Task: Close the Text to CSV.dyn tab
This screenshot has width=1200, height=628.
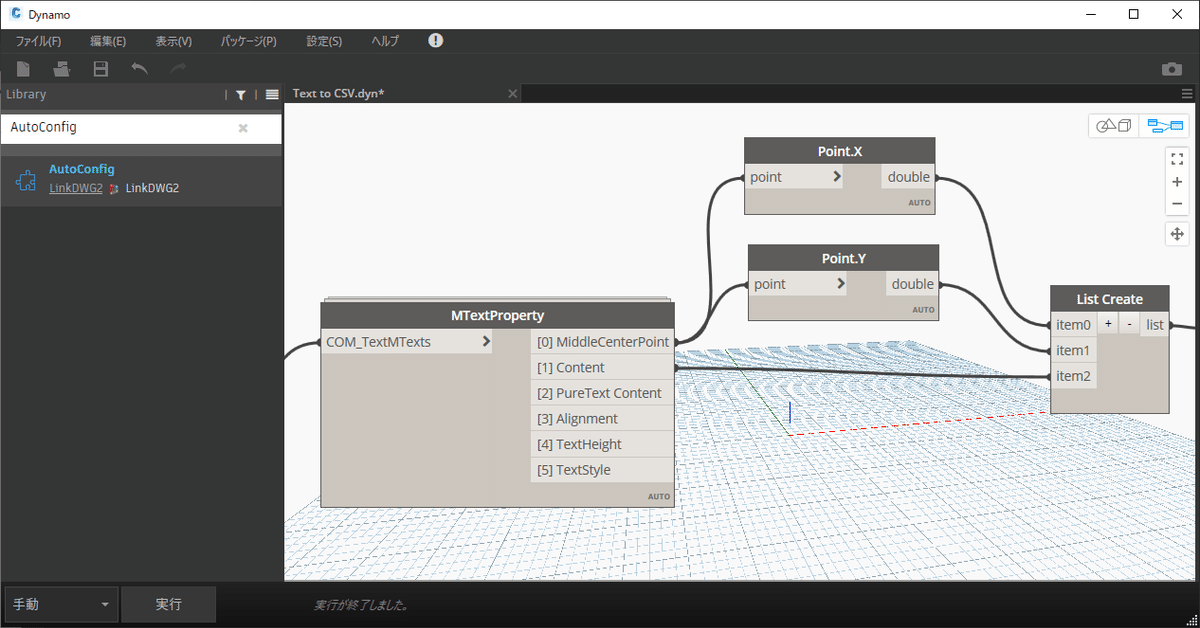Action: [x=513, y=93]
